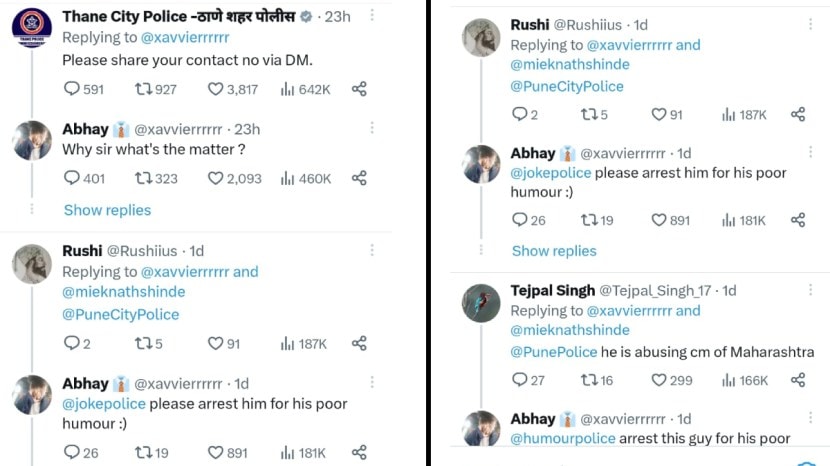Open Tejpal Singh's profile avatar

[481, 302]
